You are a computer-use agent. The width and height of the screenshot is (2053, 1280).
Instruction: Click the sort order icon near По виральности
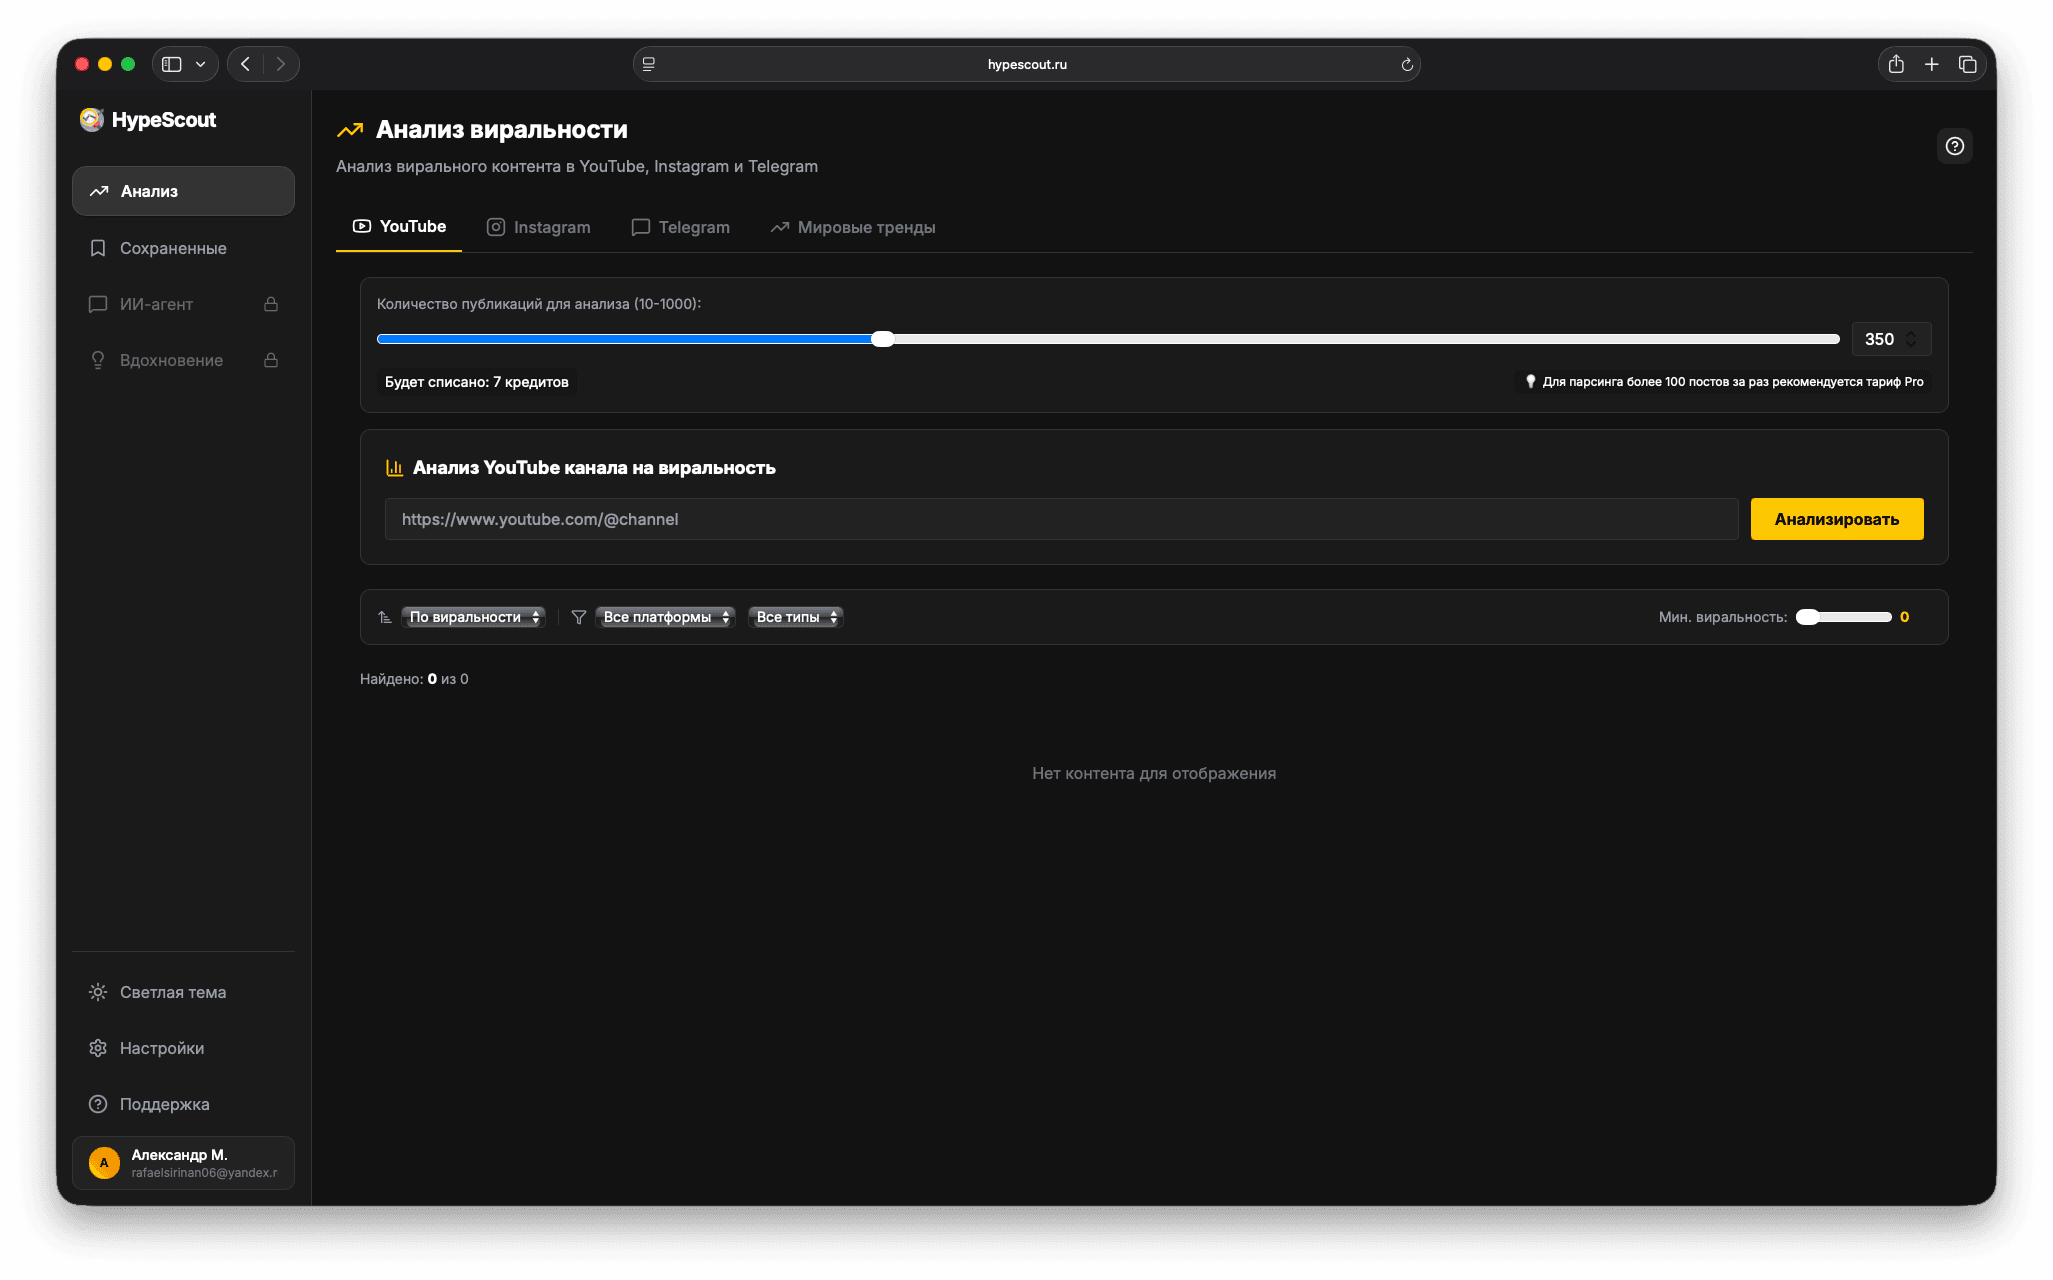point(385,617)
